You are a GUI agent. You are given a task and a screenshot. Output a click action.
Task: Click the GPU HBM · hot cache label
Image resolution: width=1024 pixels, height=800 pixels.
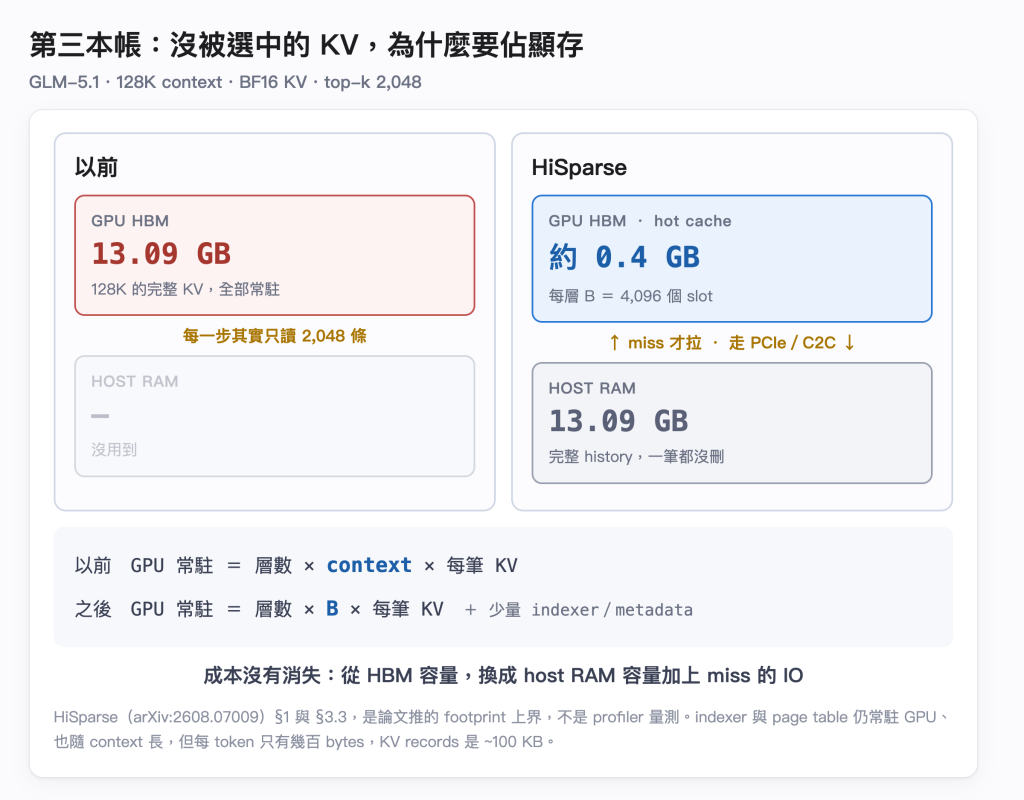pos(639,221)
